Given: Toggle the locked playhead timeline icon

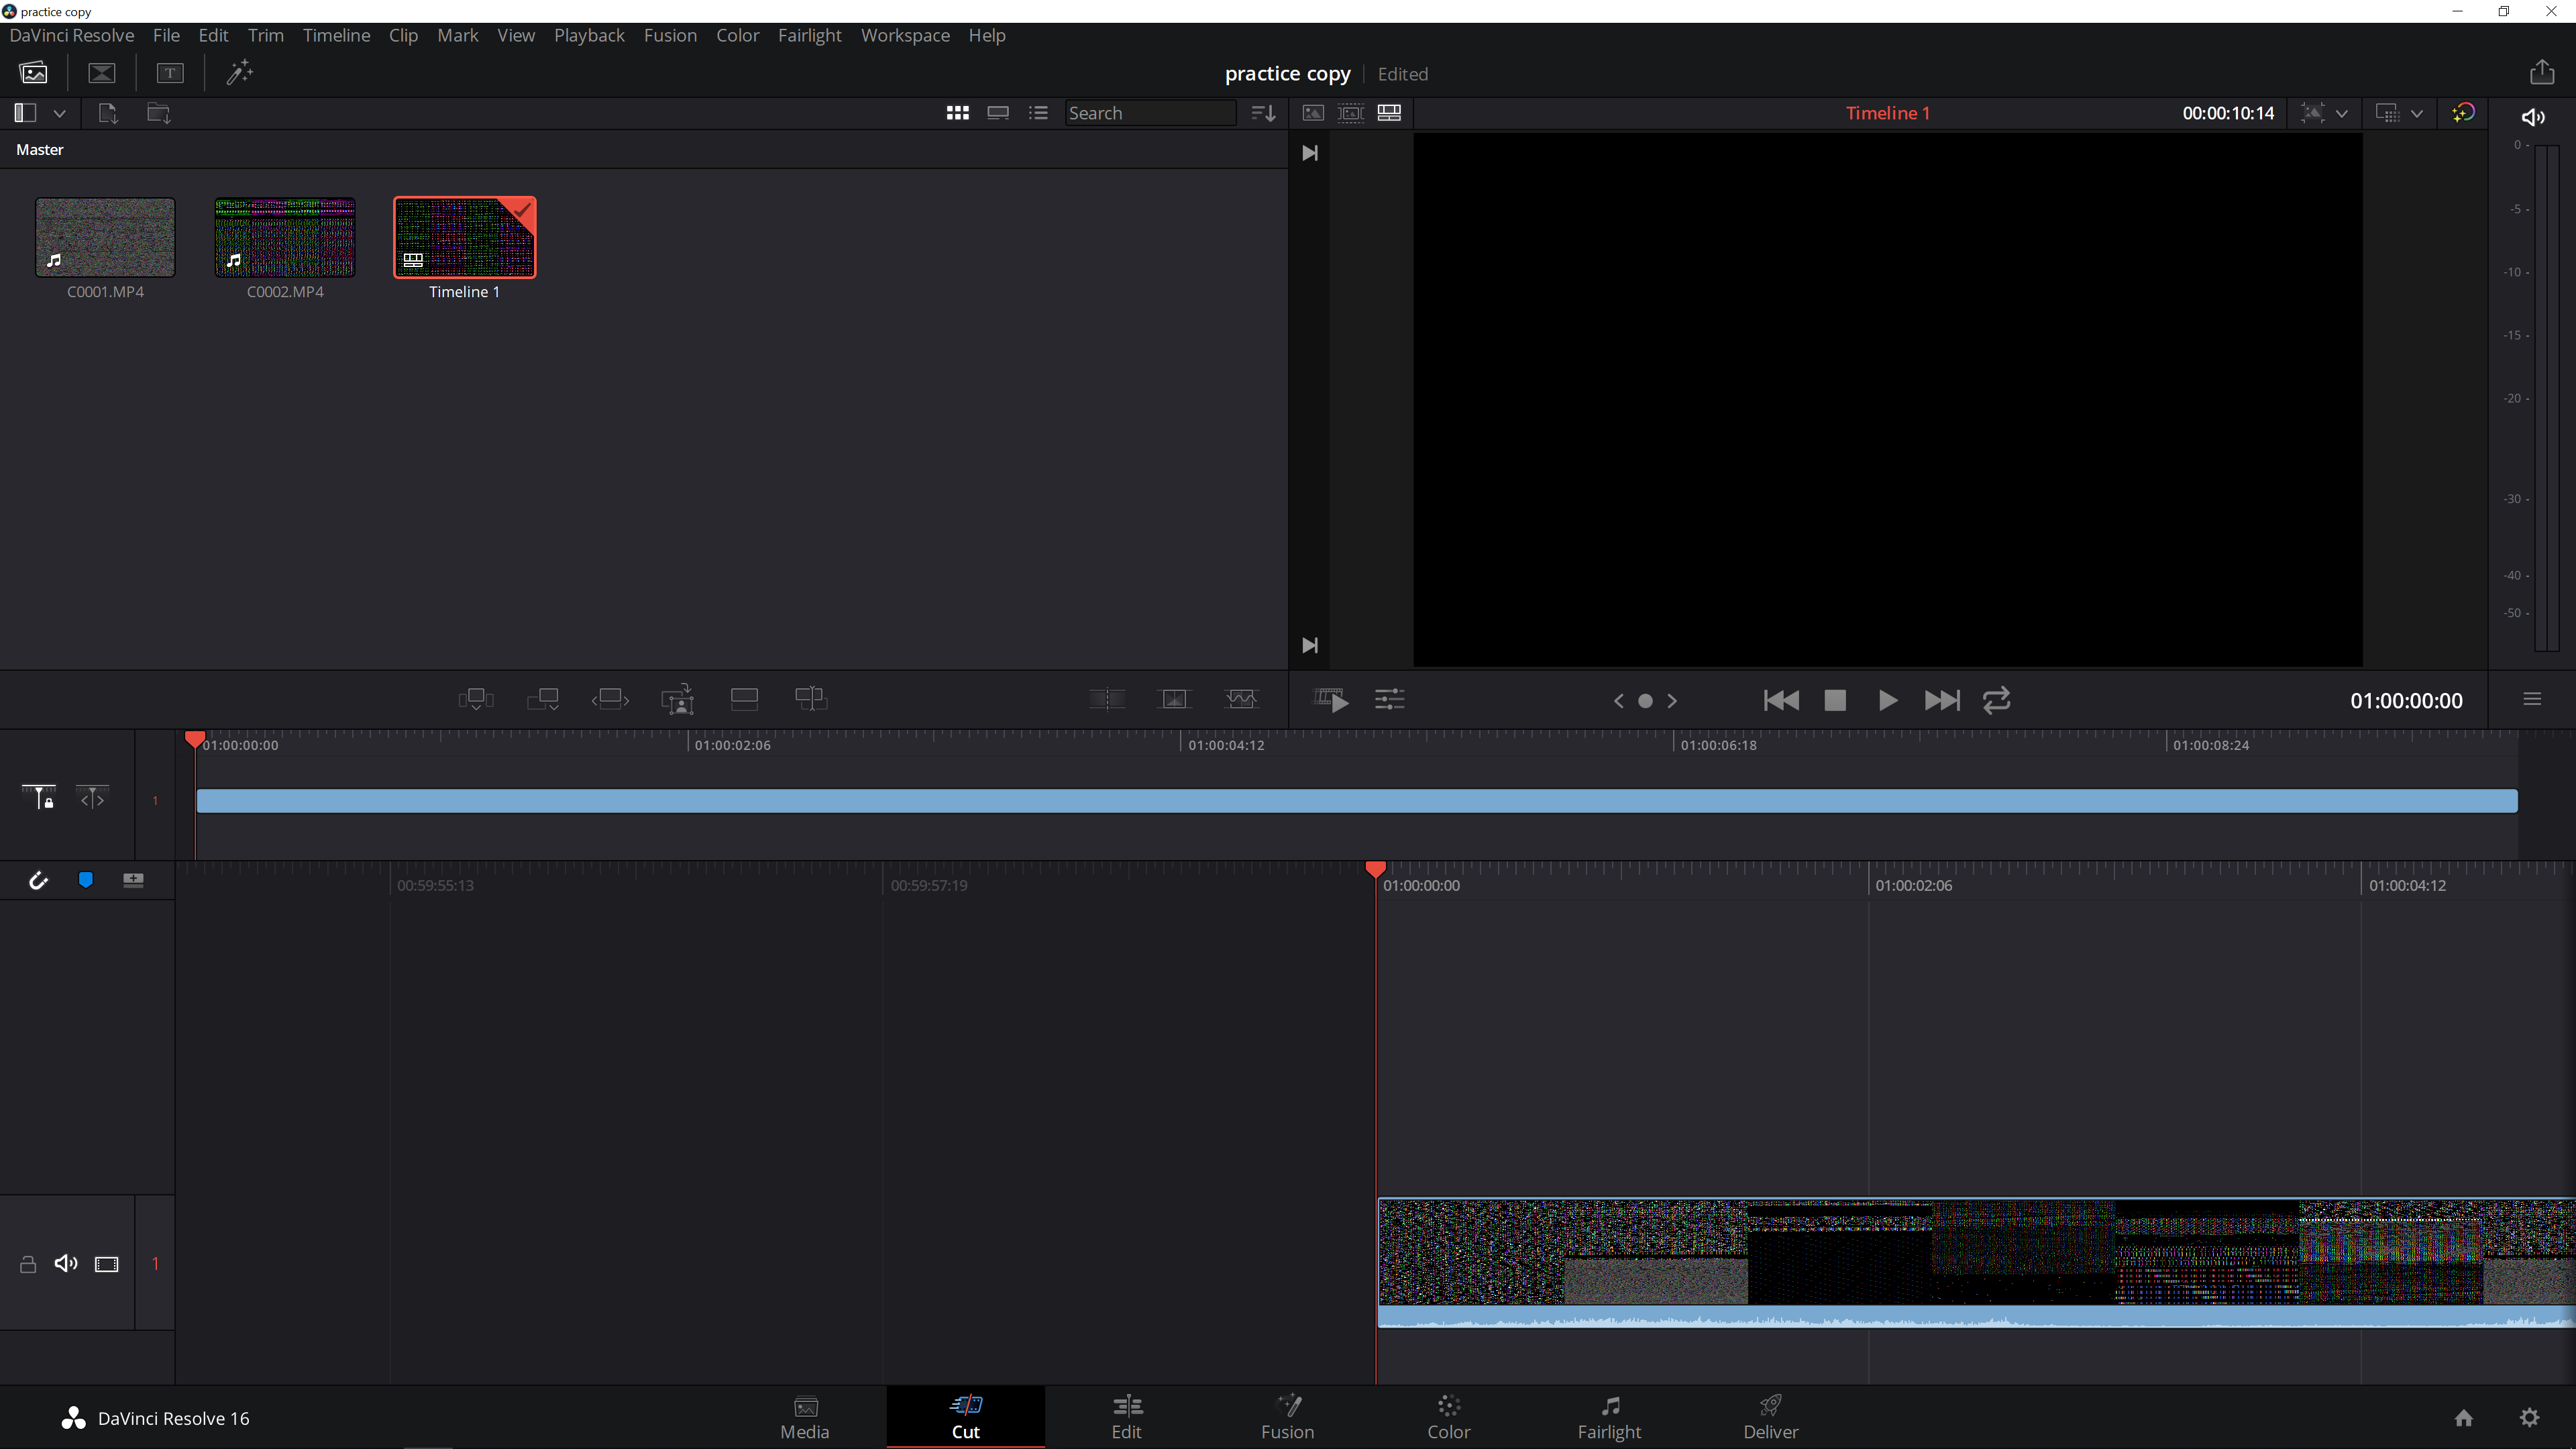Looking at the screenshot, I should pos(39,797).
